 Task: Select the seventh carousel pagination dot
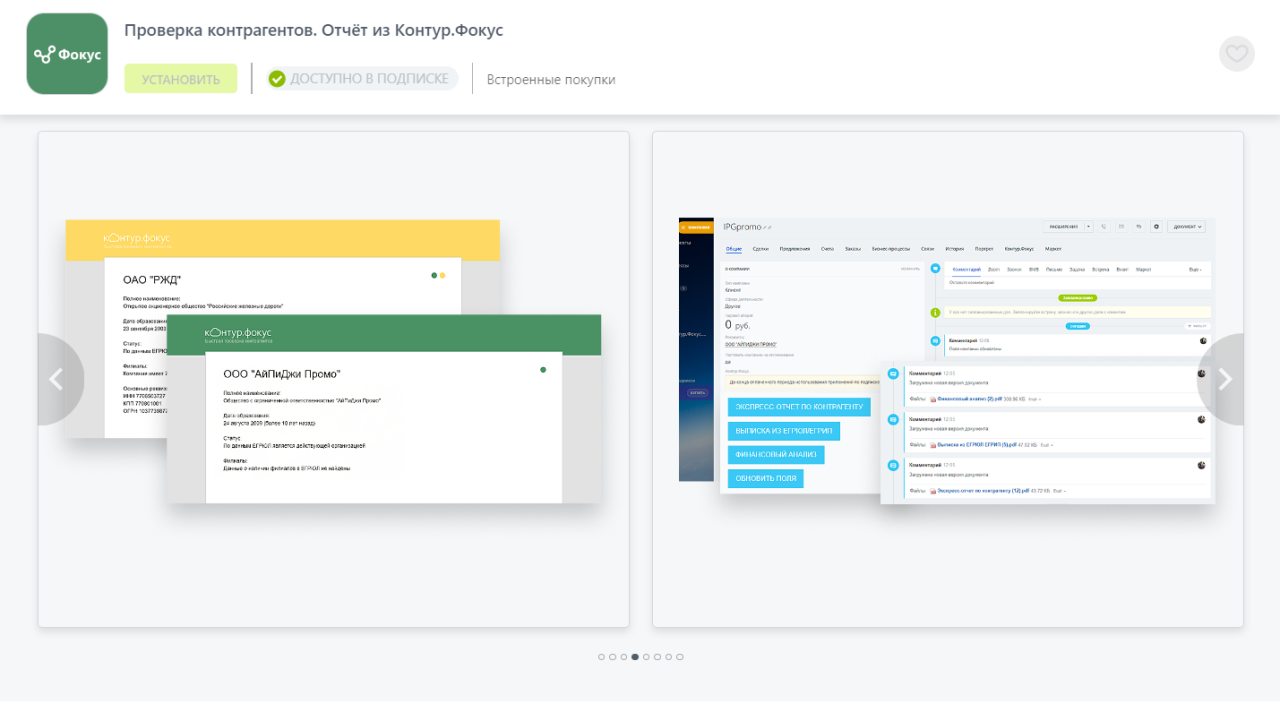point(669,657)
